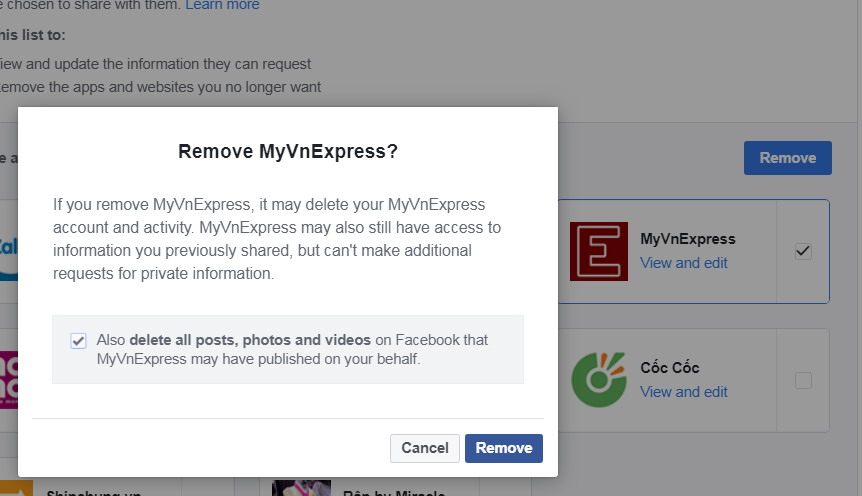Click the Cốc Cốc app name
The width and height of the screenshot is (862, 496).
coord(670,367)
